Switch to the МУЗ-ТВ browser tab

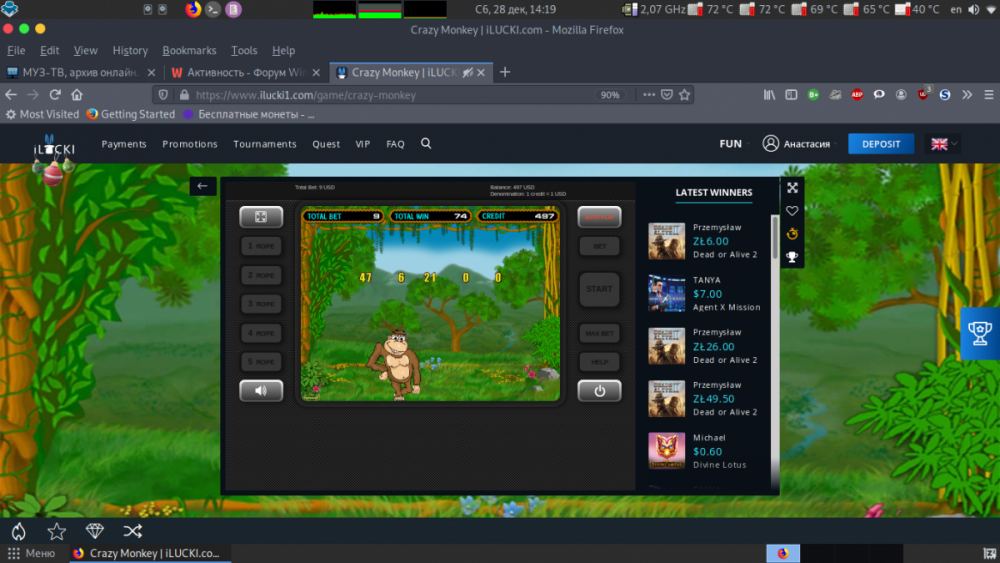pos(78,72)
